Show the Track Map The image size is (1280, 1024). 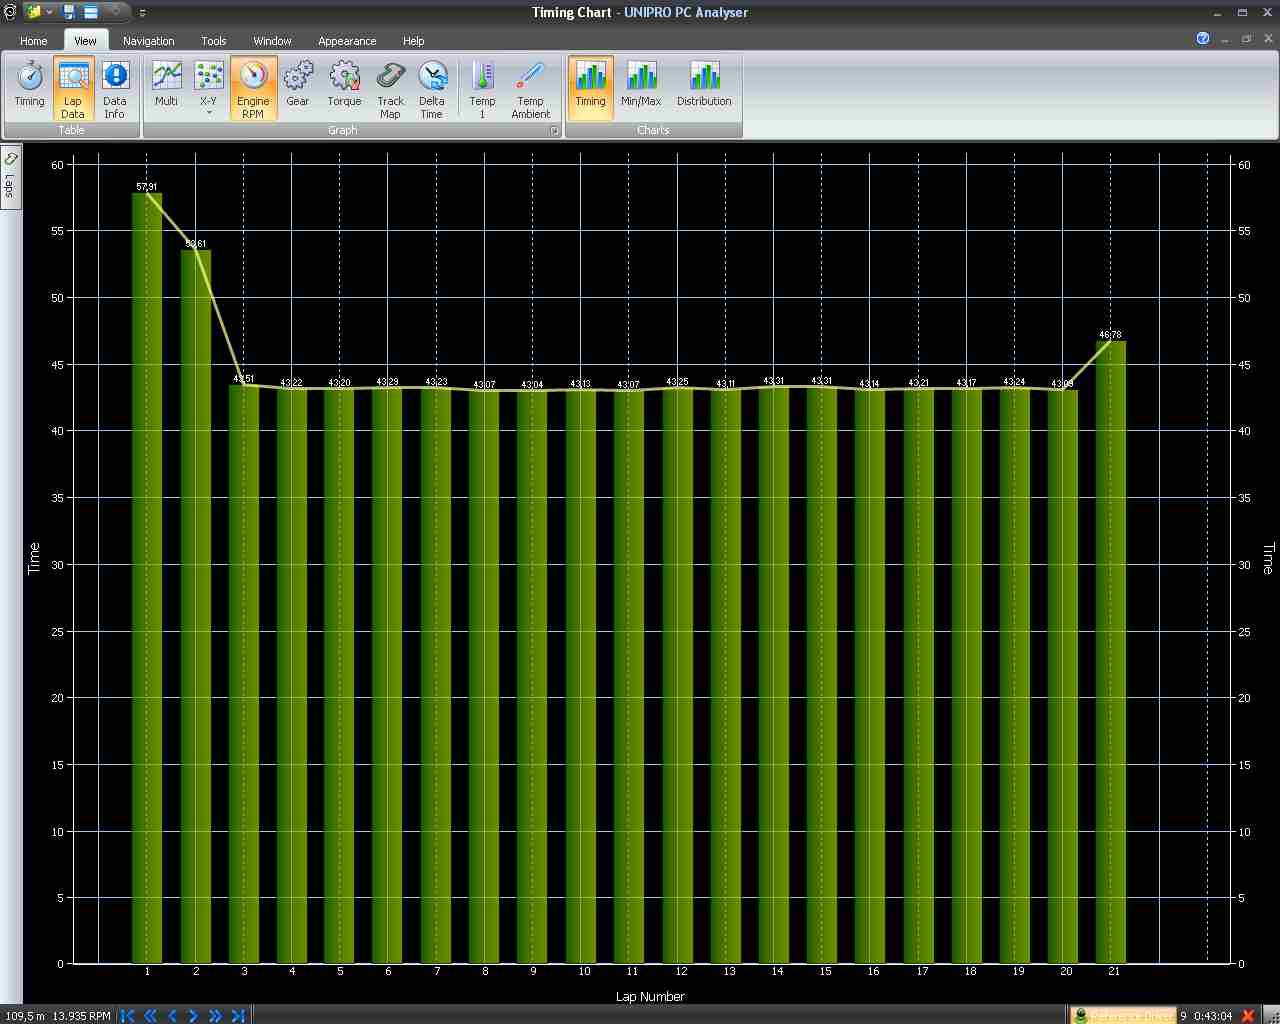pyautogui.click(x=390, y=89)
